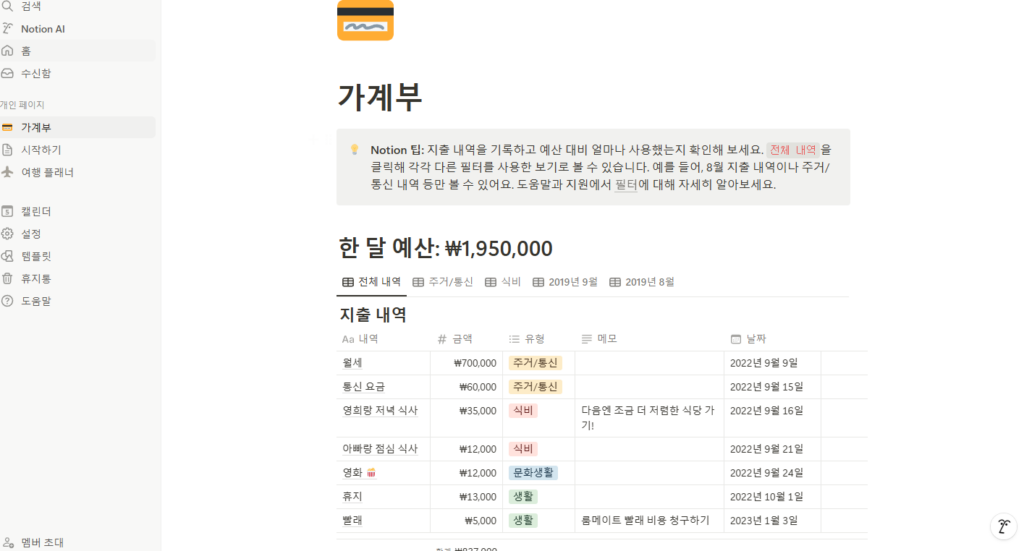
Task: Open the 빨래 row entry
Action: point(353,520)
